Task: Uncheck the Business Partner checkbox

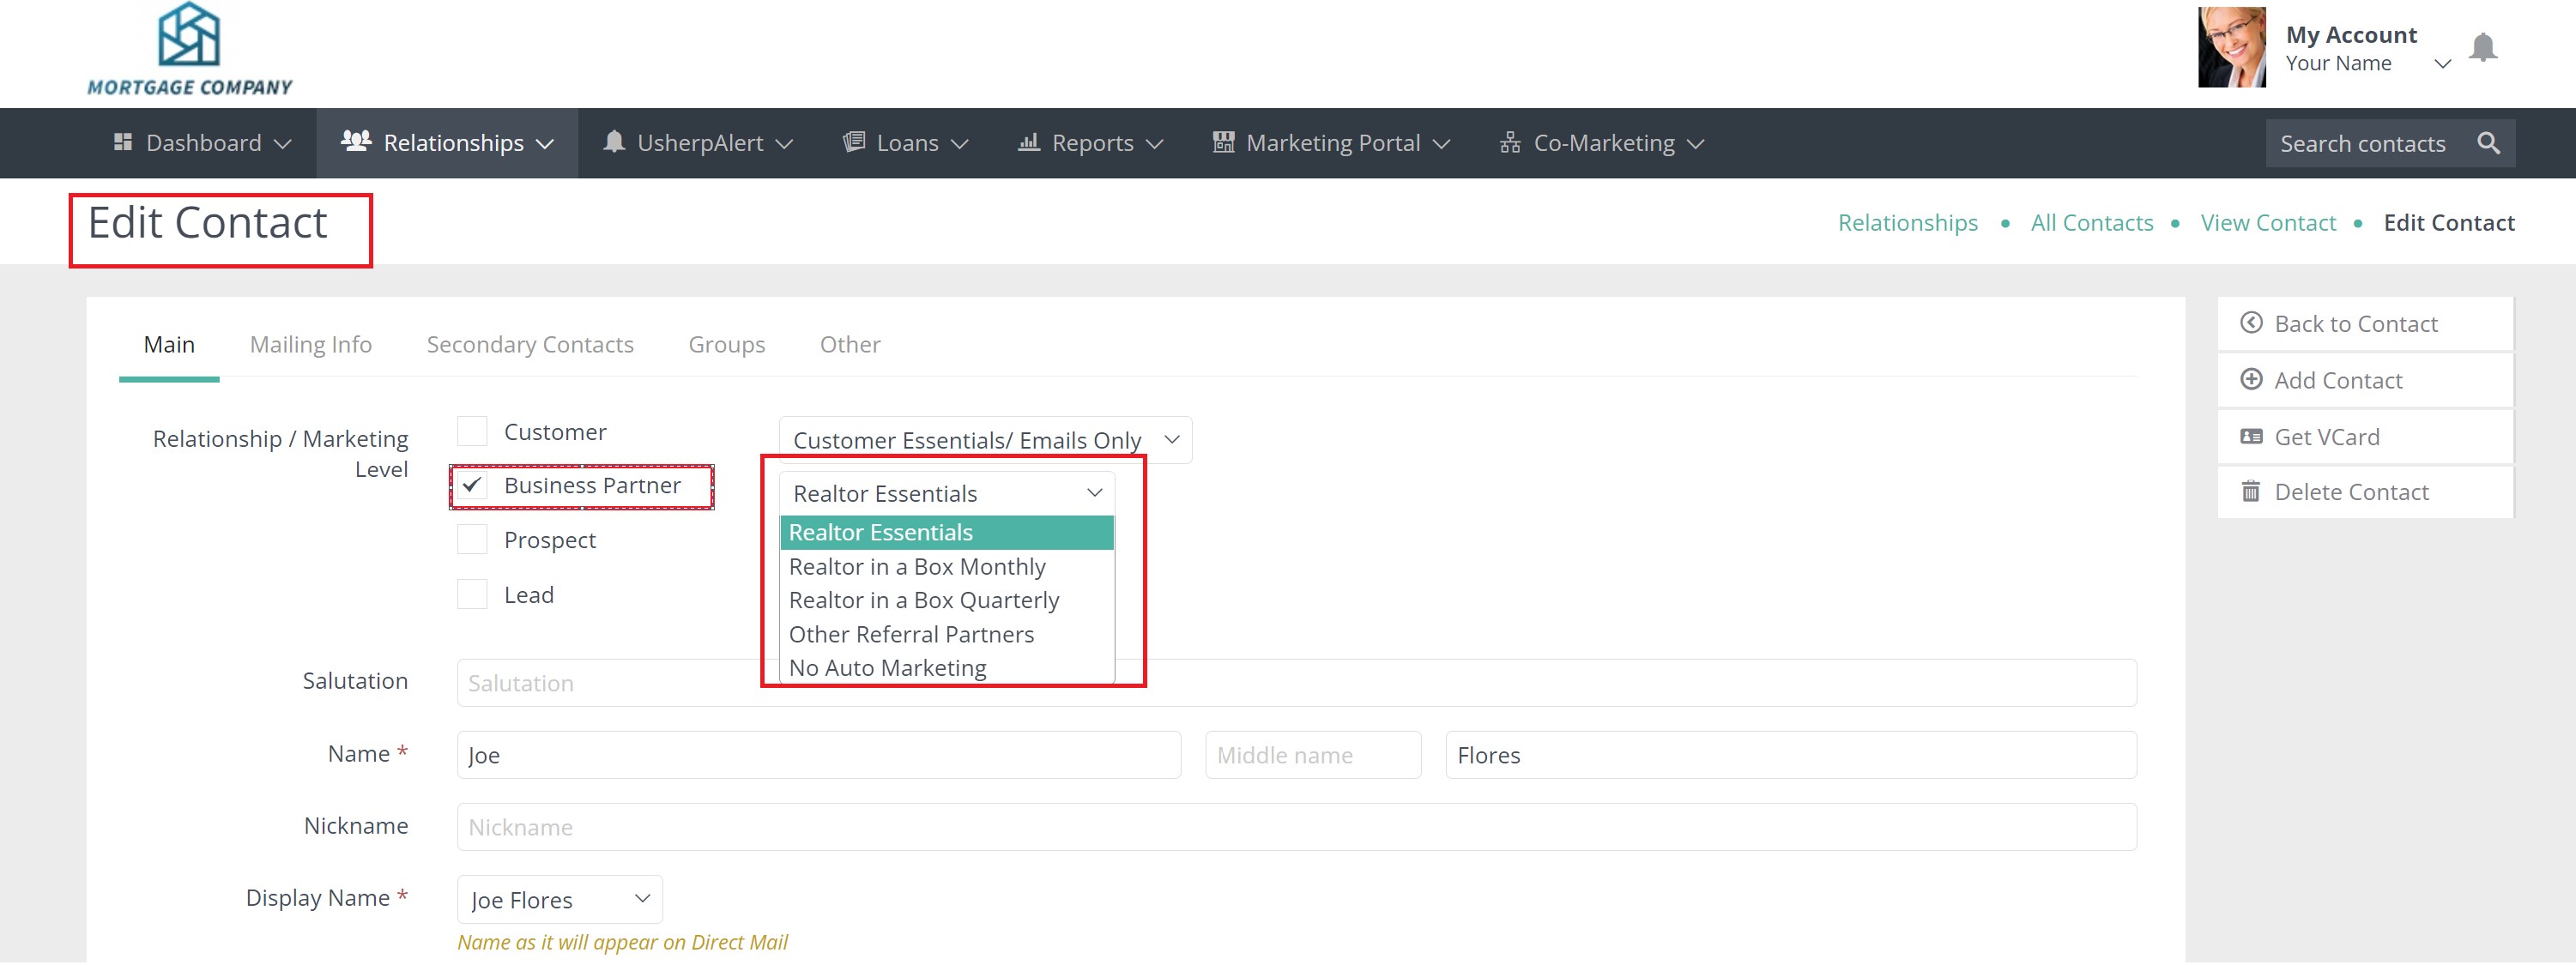Action: point(472,485)
